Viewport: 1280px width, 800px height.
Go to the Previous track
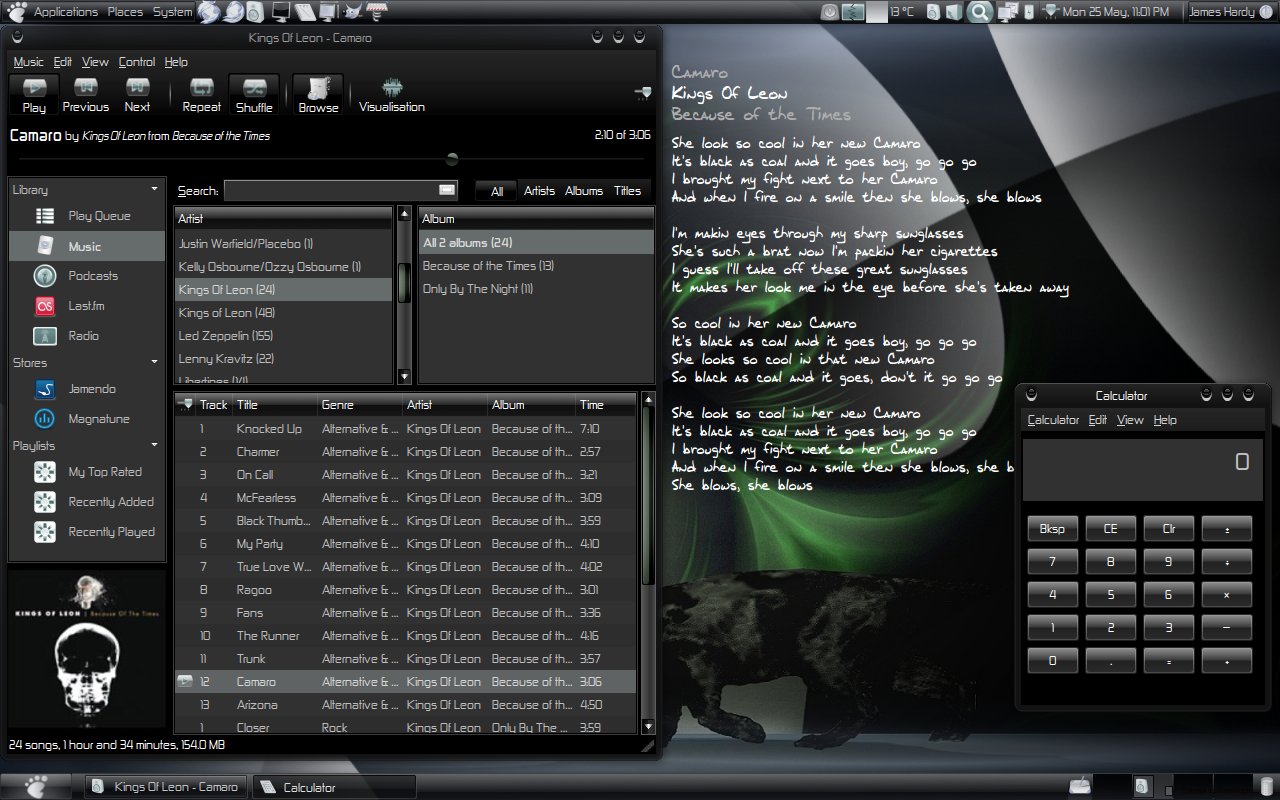click(x=86, y=95)
